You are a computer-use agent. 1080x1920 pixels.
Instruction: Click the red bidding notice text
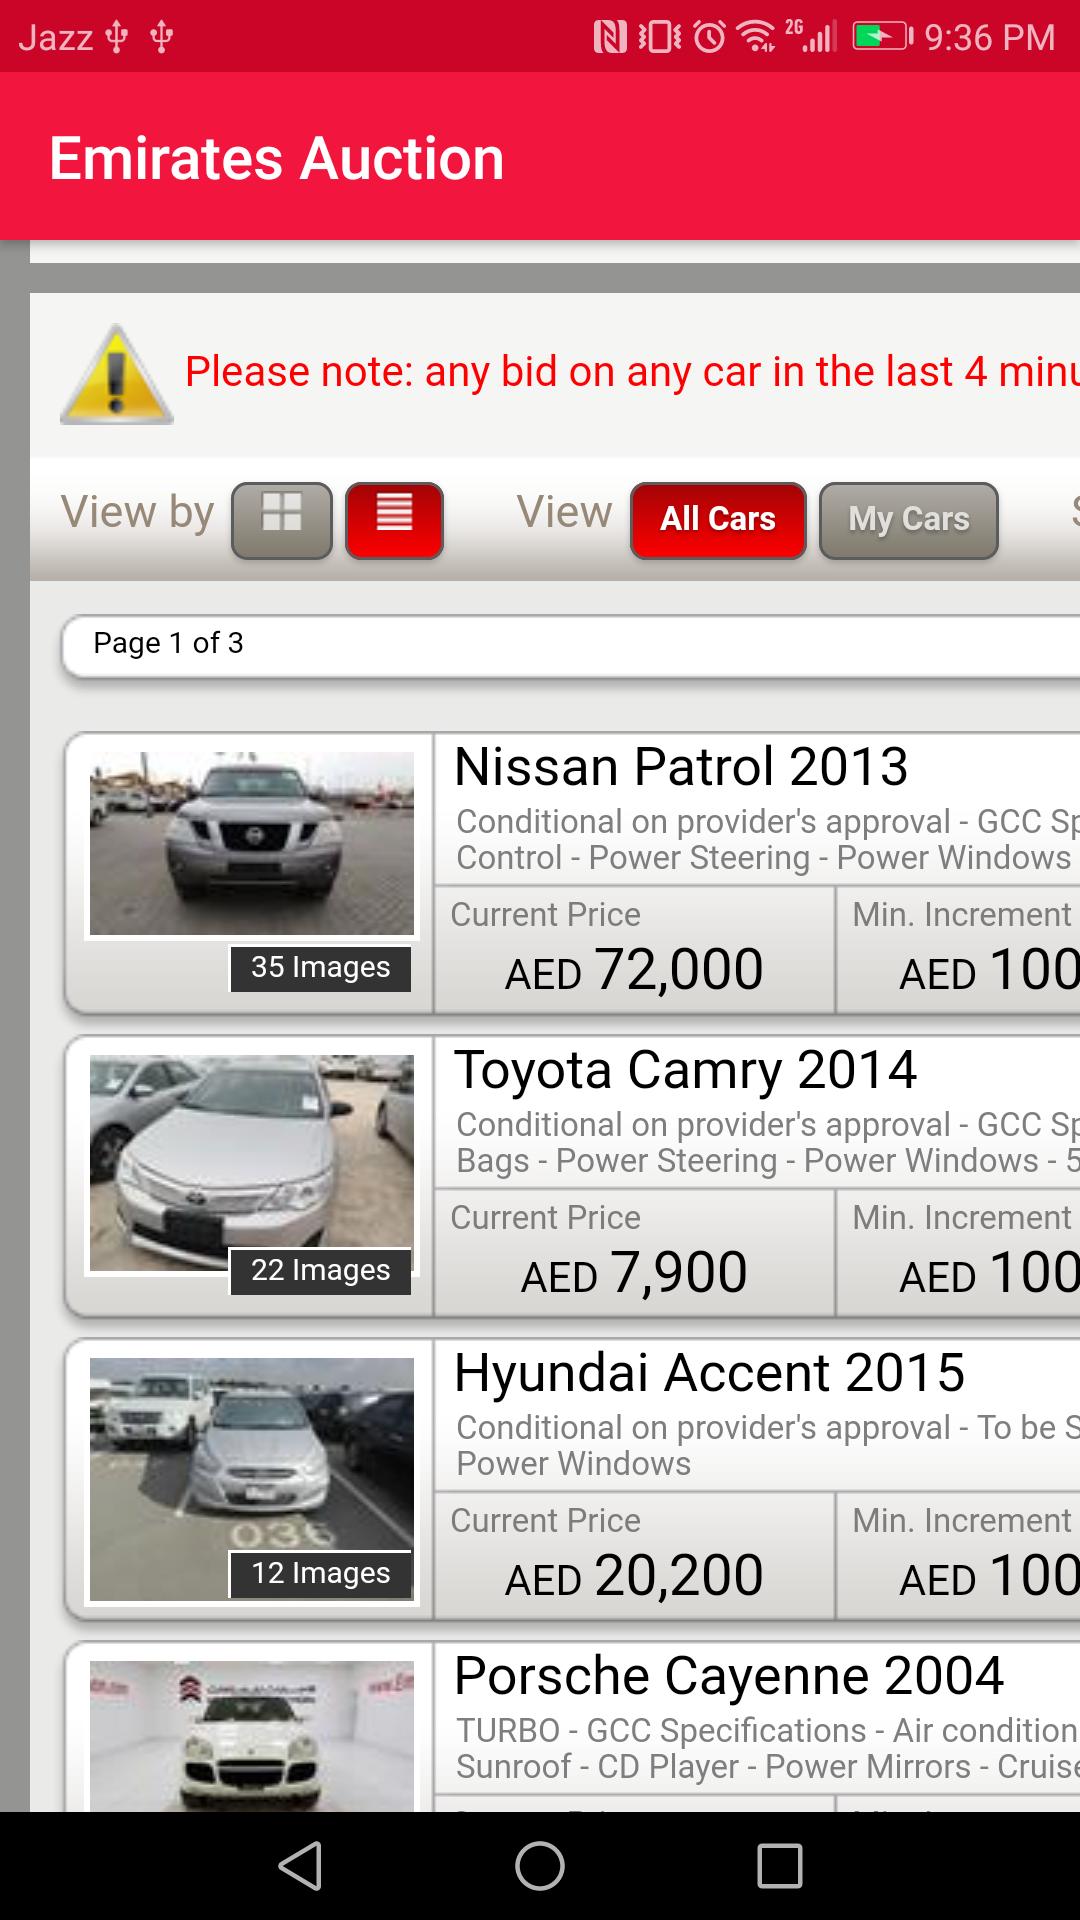tap(632, 372)
